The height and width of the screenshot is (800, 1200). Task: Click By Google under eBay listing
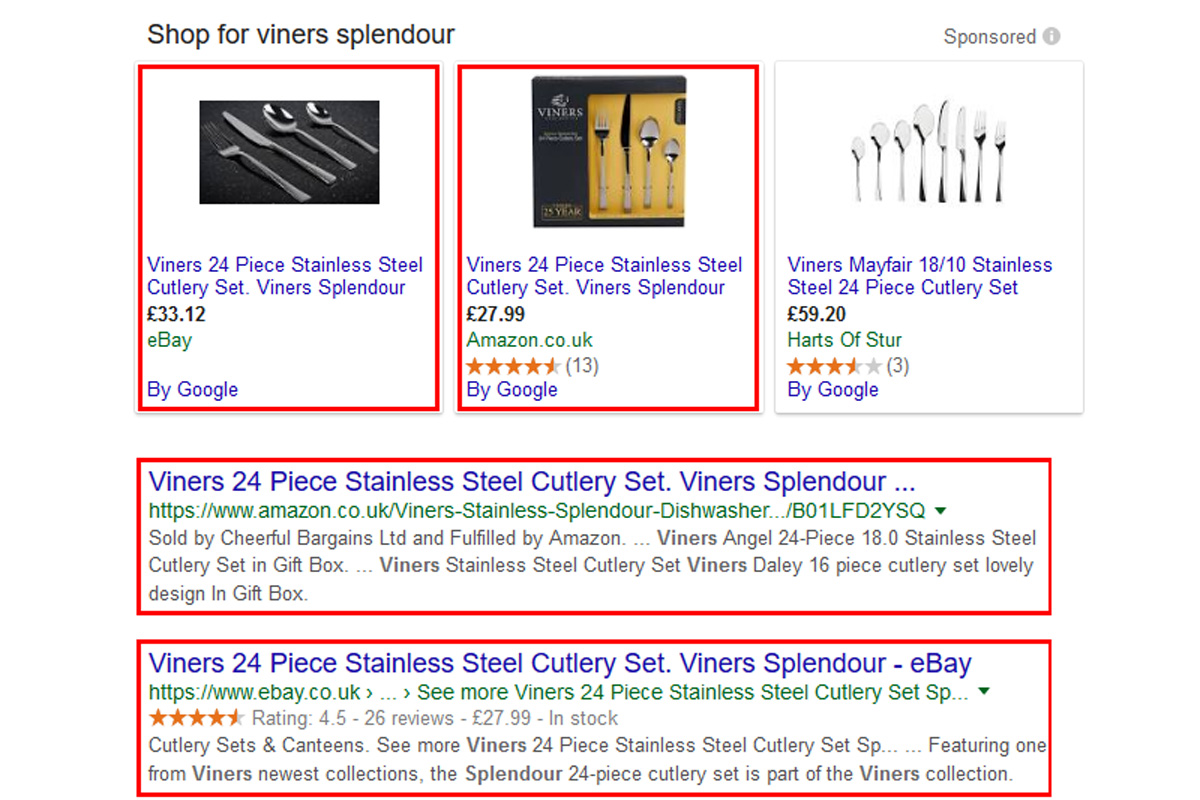click(x=192, y=390)
